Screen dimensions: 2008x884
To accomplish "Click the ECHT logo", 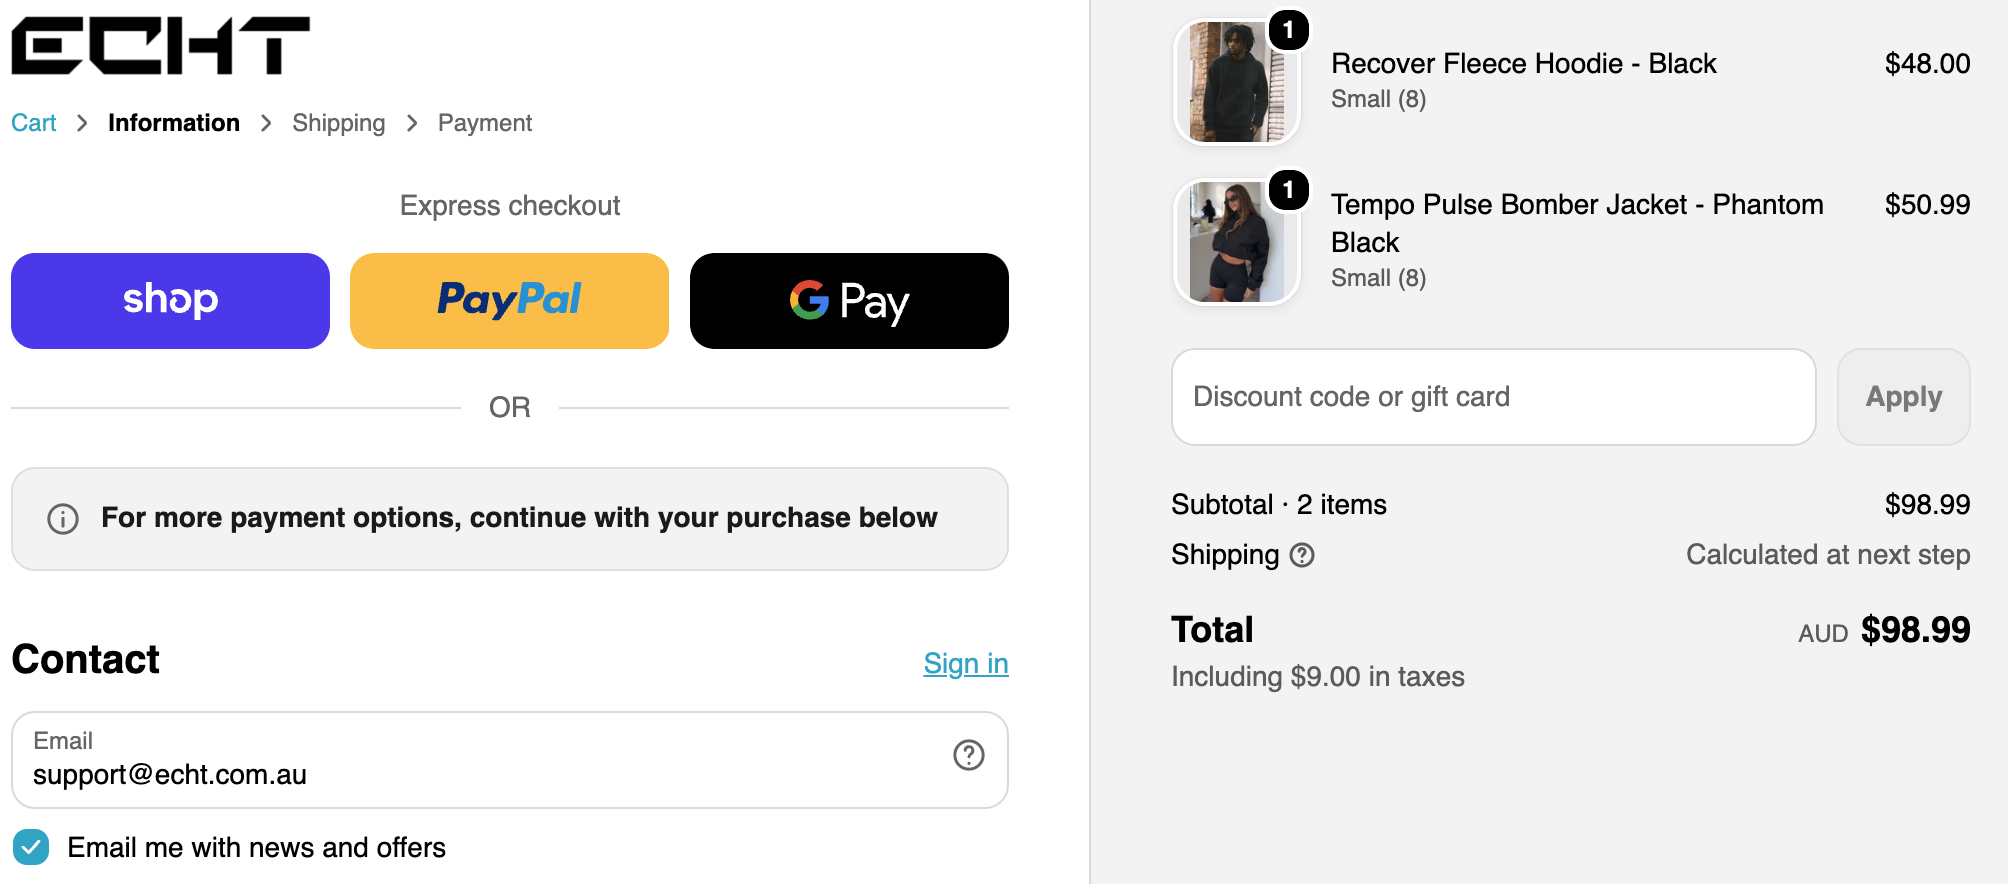I will tap(161, 45).
